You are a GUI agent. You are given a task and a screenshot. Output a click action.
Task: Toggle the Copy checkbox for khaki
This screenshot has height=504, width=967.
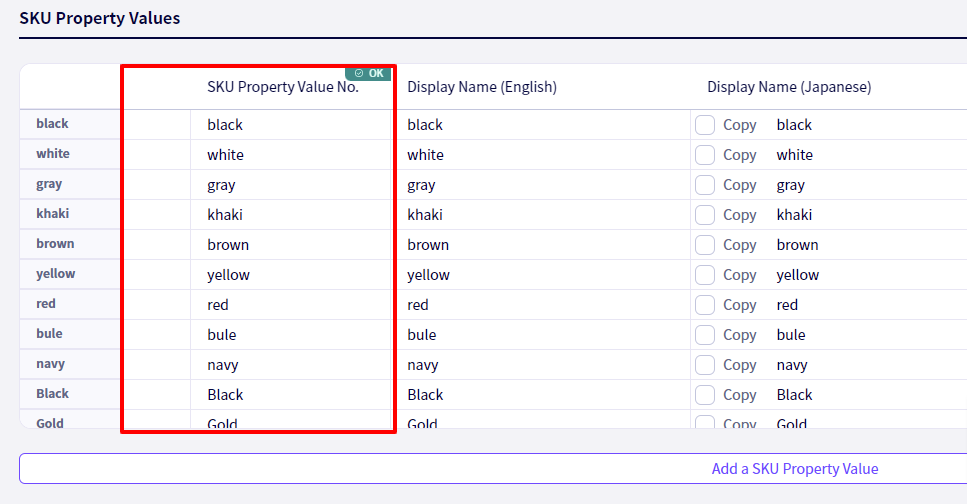click(x=705, y=215)
